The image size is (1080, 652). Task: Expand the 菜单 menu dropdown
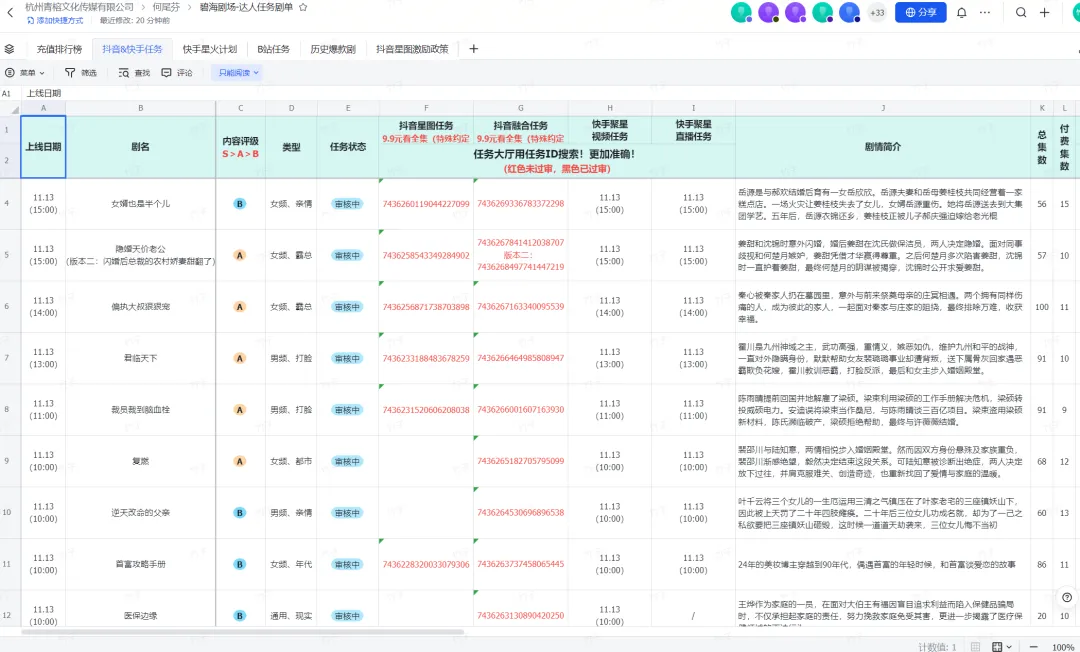tap(25, 72)
